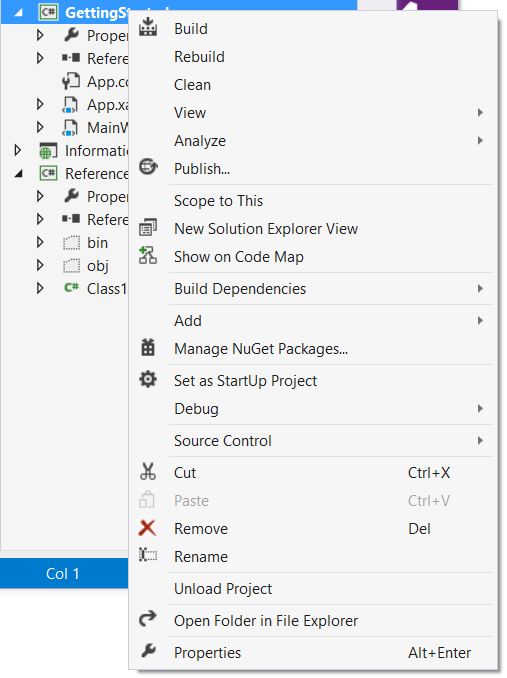
Task: Select the bin folder label
Action: (97, 243)
